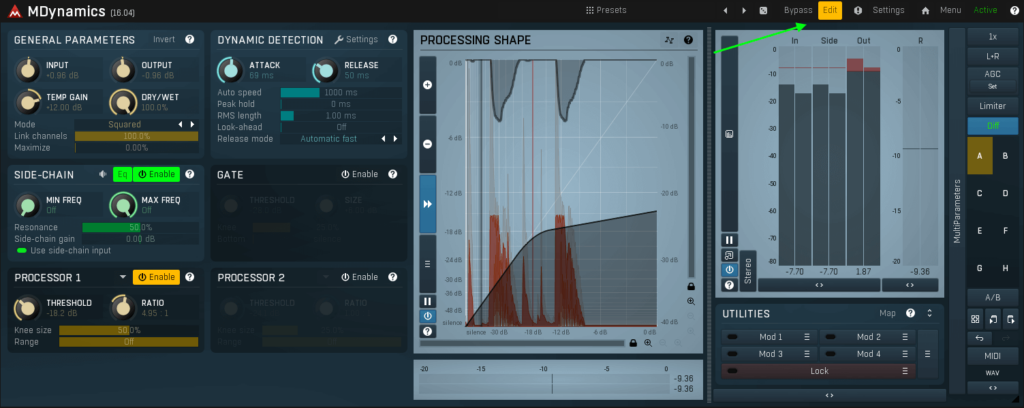Select previous Release mode option

pyautogui.click(x=383, y=138)
